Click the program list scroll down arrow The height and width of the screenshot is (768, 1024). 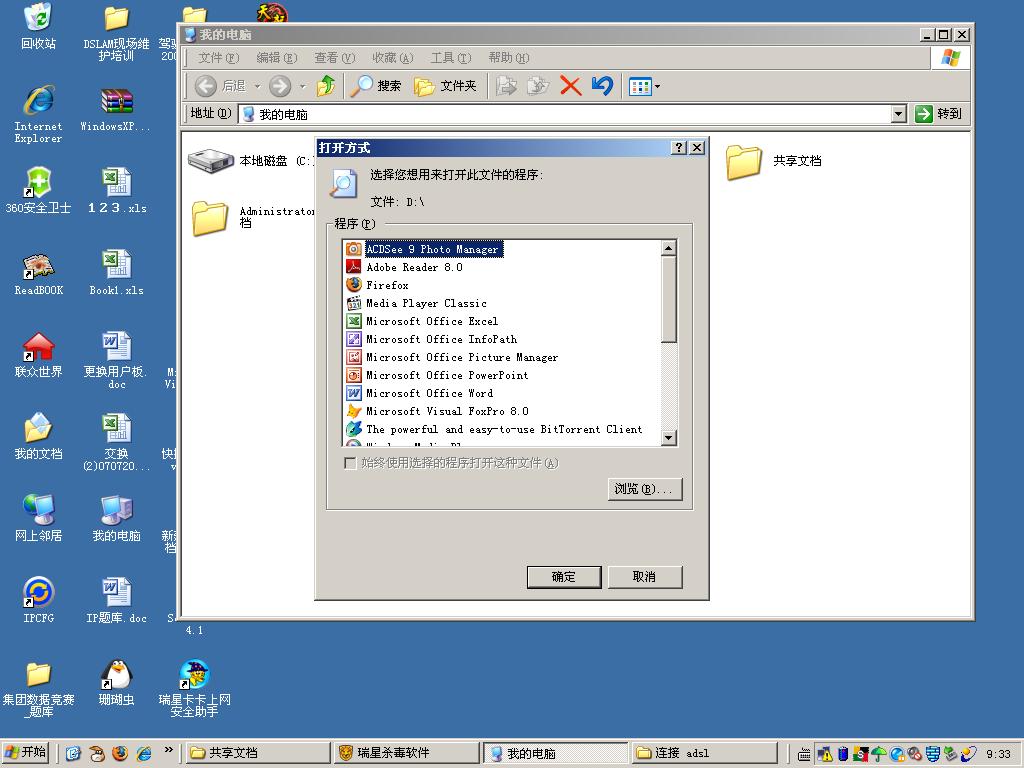[668, 438]
